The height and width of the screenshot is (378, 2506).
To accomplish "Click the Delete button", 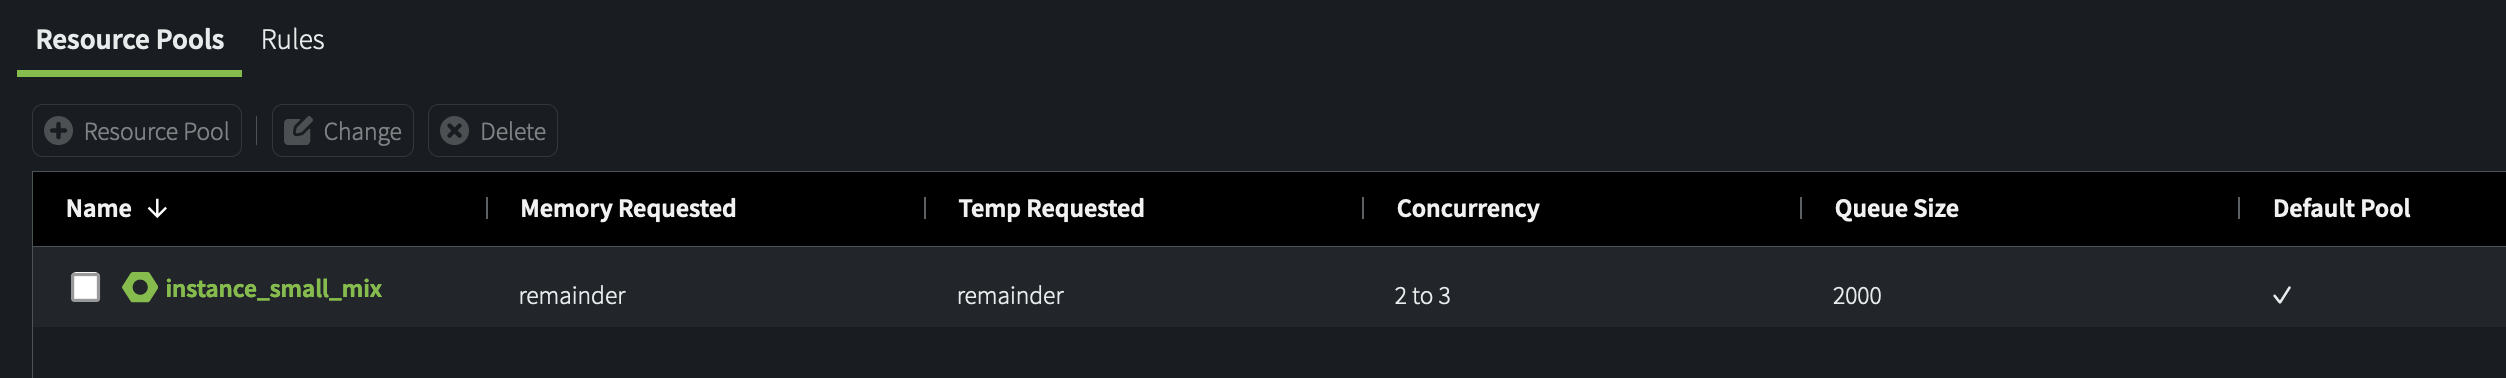I will (493, 131).
